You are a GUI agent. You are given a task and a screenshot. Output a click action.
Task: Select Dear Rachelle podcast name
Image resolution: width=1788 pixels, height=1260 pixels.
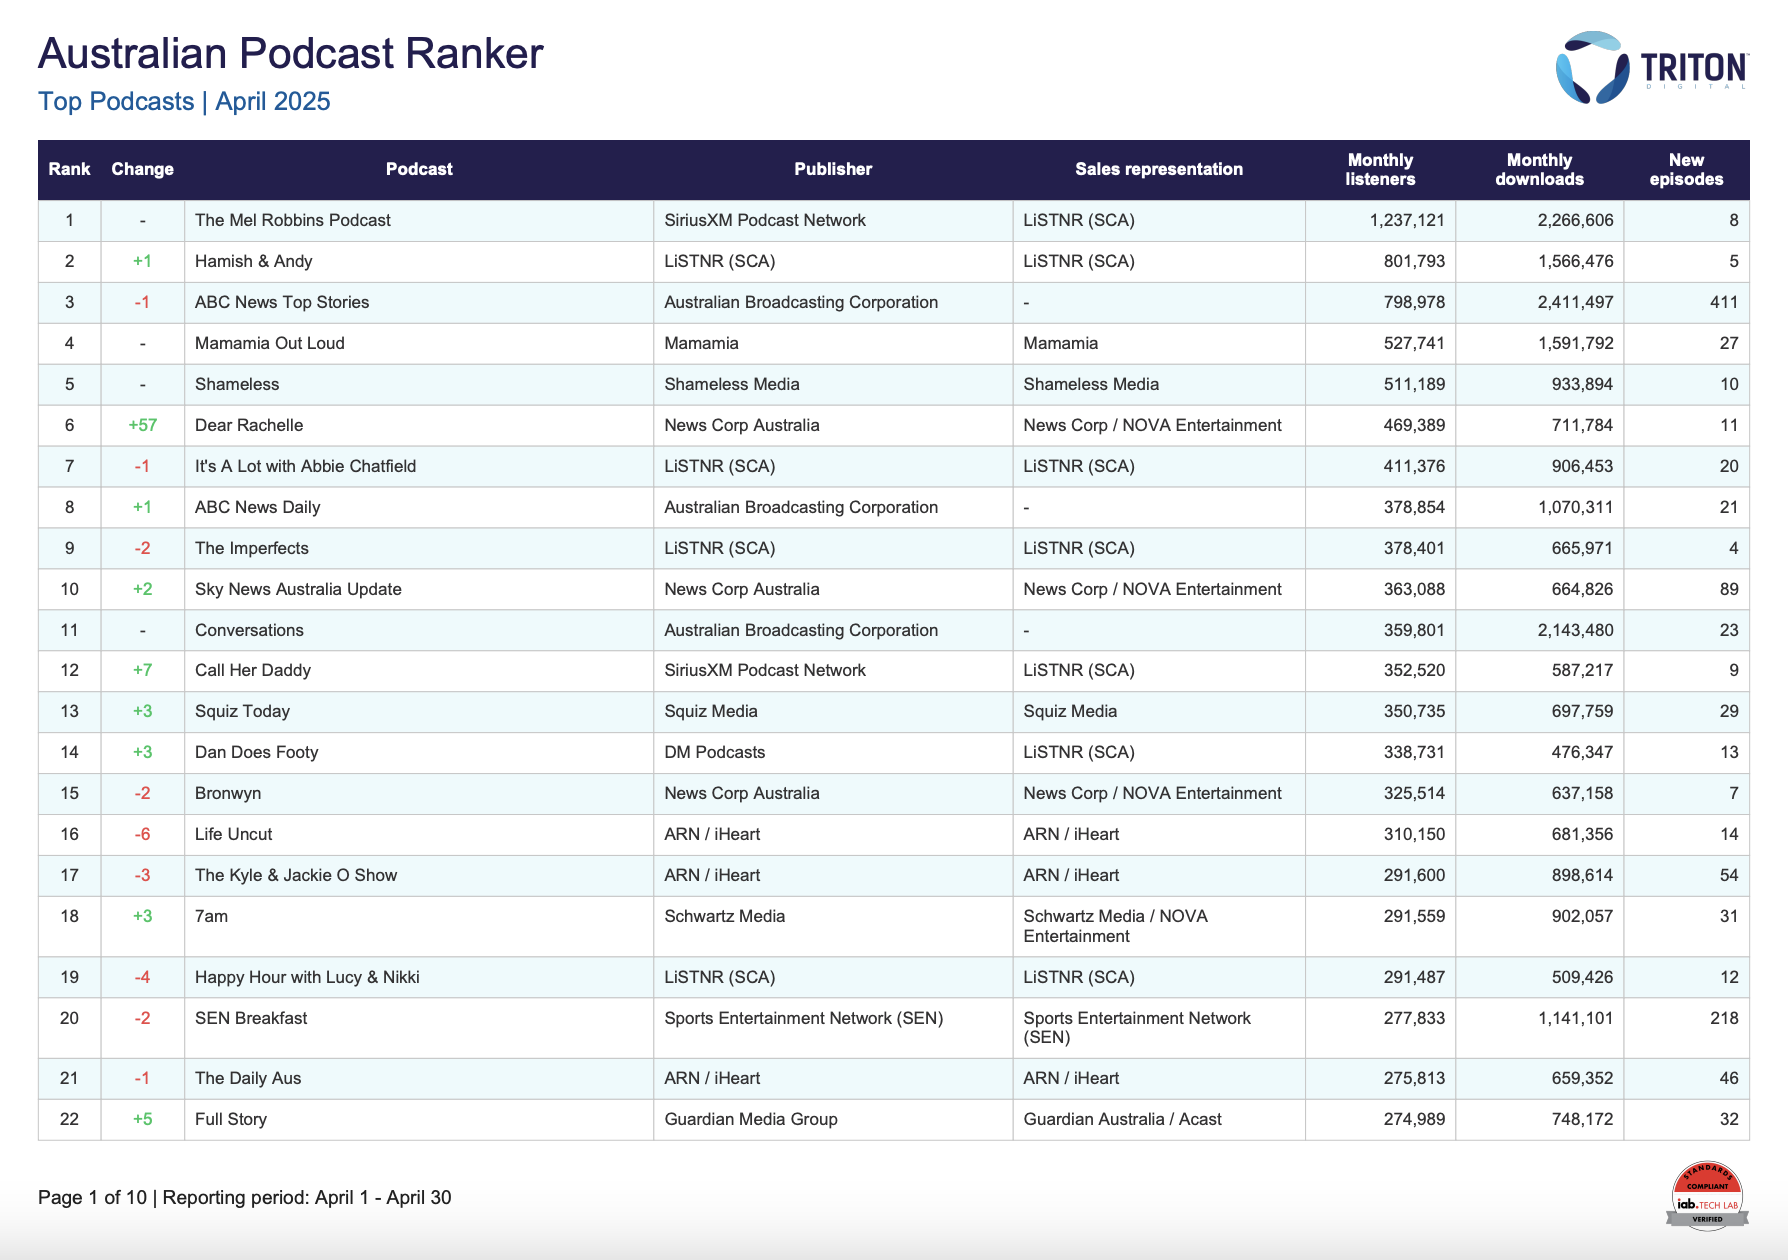(249, 425)
